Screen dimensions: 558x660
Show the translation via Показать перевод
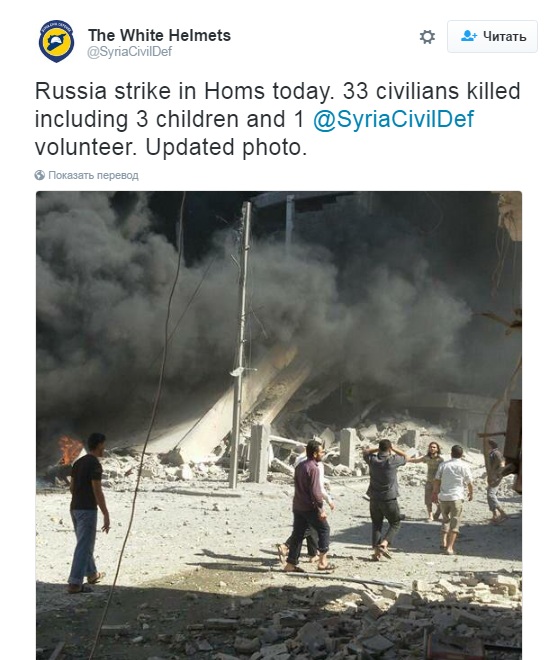(x=93, y=175)
